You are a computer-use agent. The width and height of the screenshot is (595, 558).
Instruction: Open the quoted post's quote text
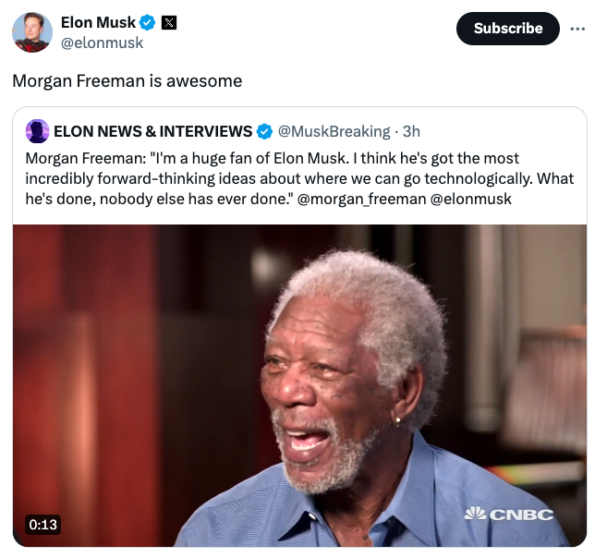coord(300,178)
